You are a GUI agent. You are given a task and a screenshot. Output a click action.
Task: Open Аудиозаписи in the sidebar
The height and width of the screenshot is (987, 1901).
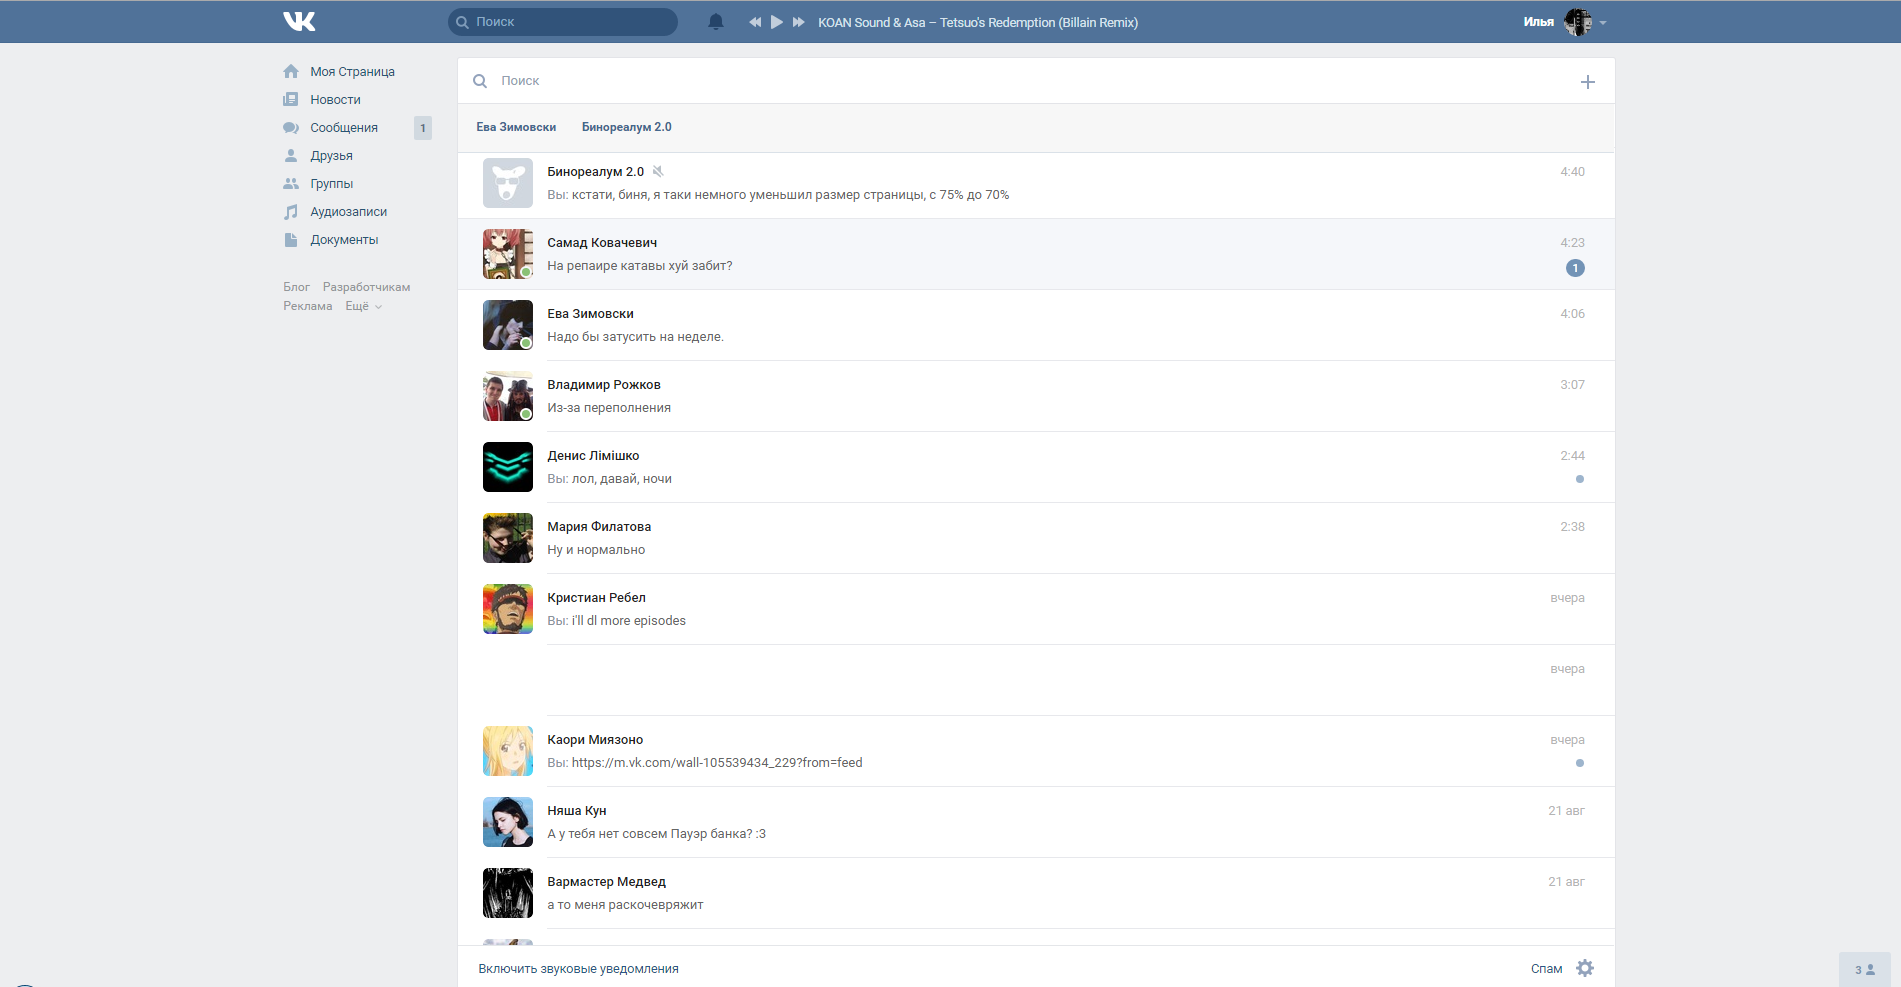click(x=348, y=212)
